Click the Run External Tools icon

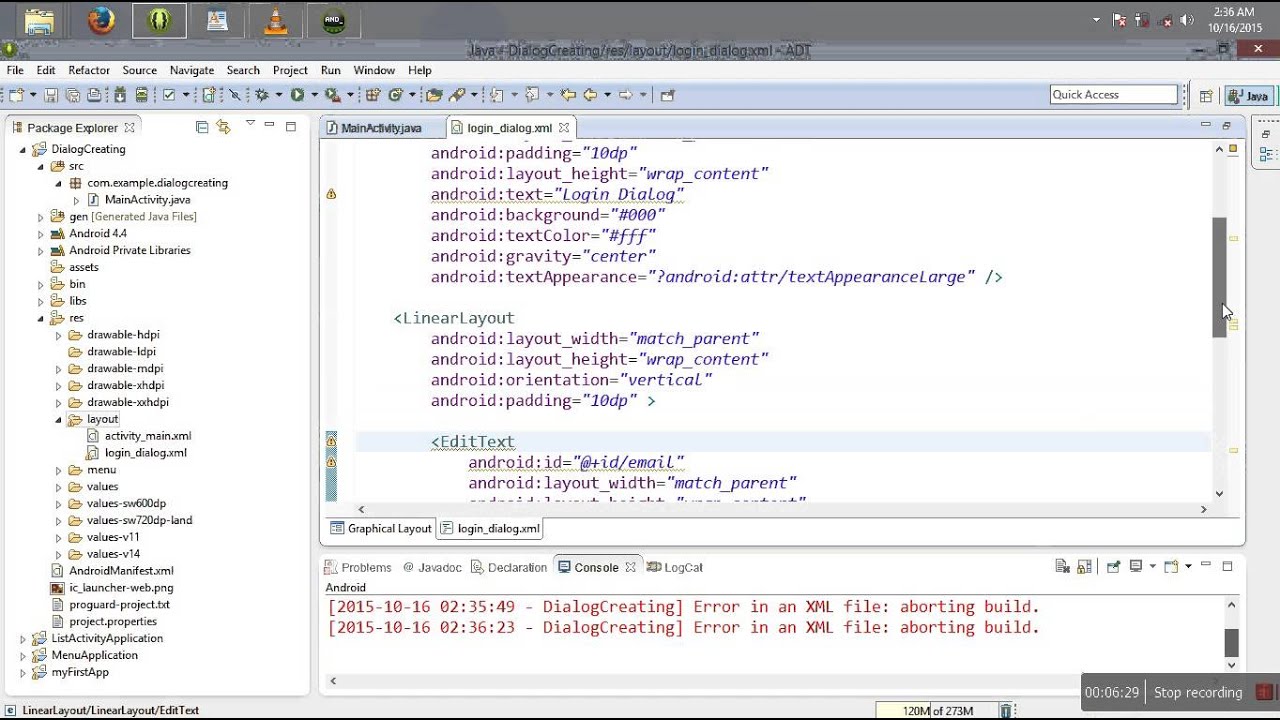(332, 95)
